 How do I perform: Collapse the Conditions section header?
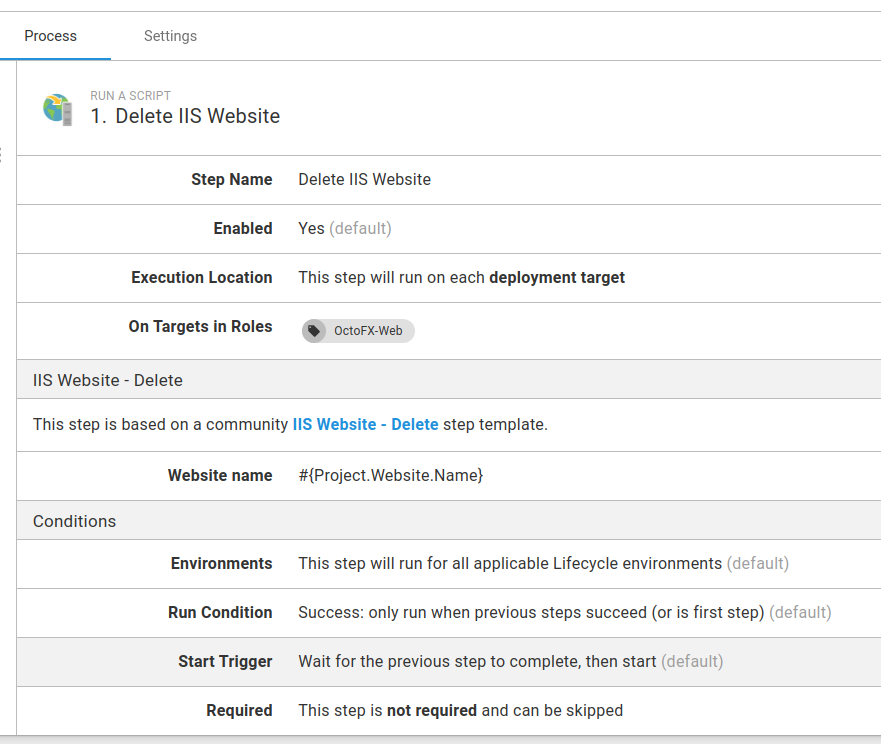448,521
